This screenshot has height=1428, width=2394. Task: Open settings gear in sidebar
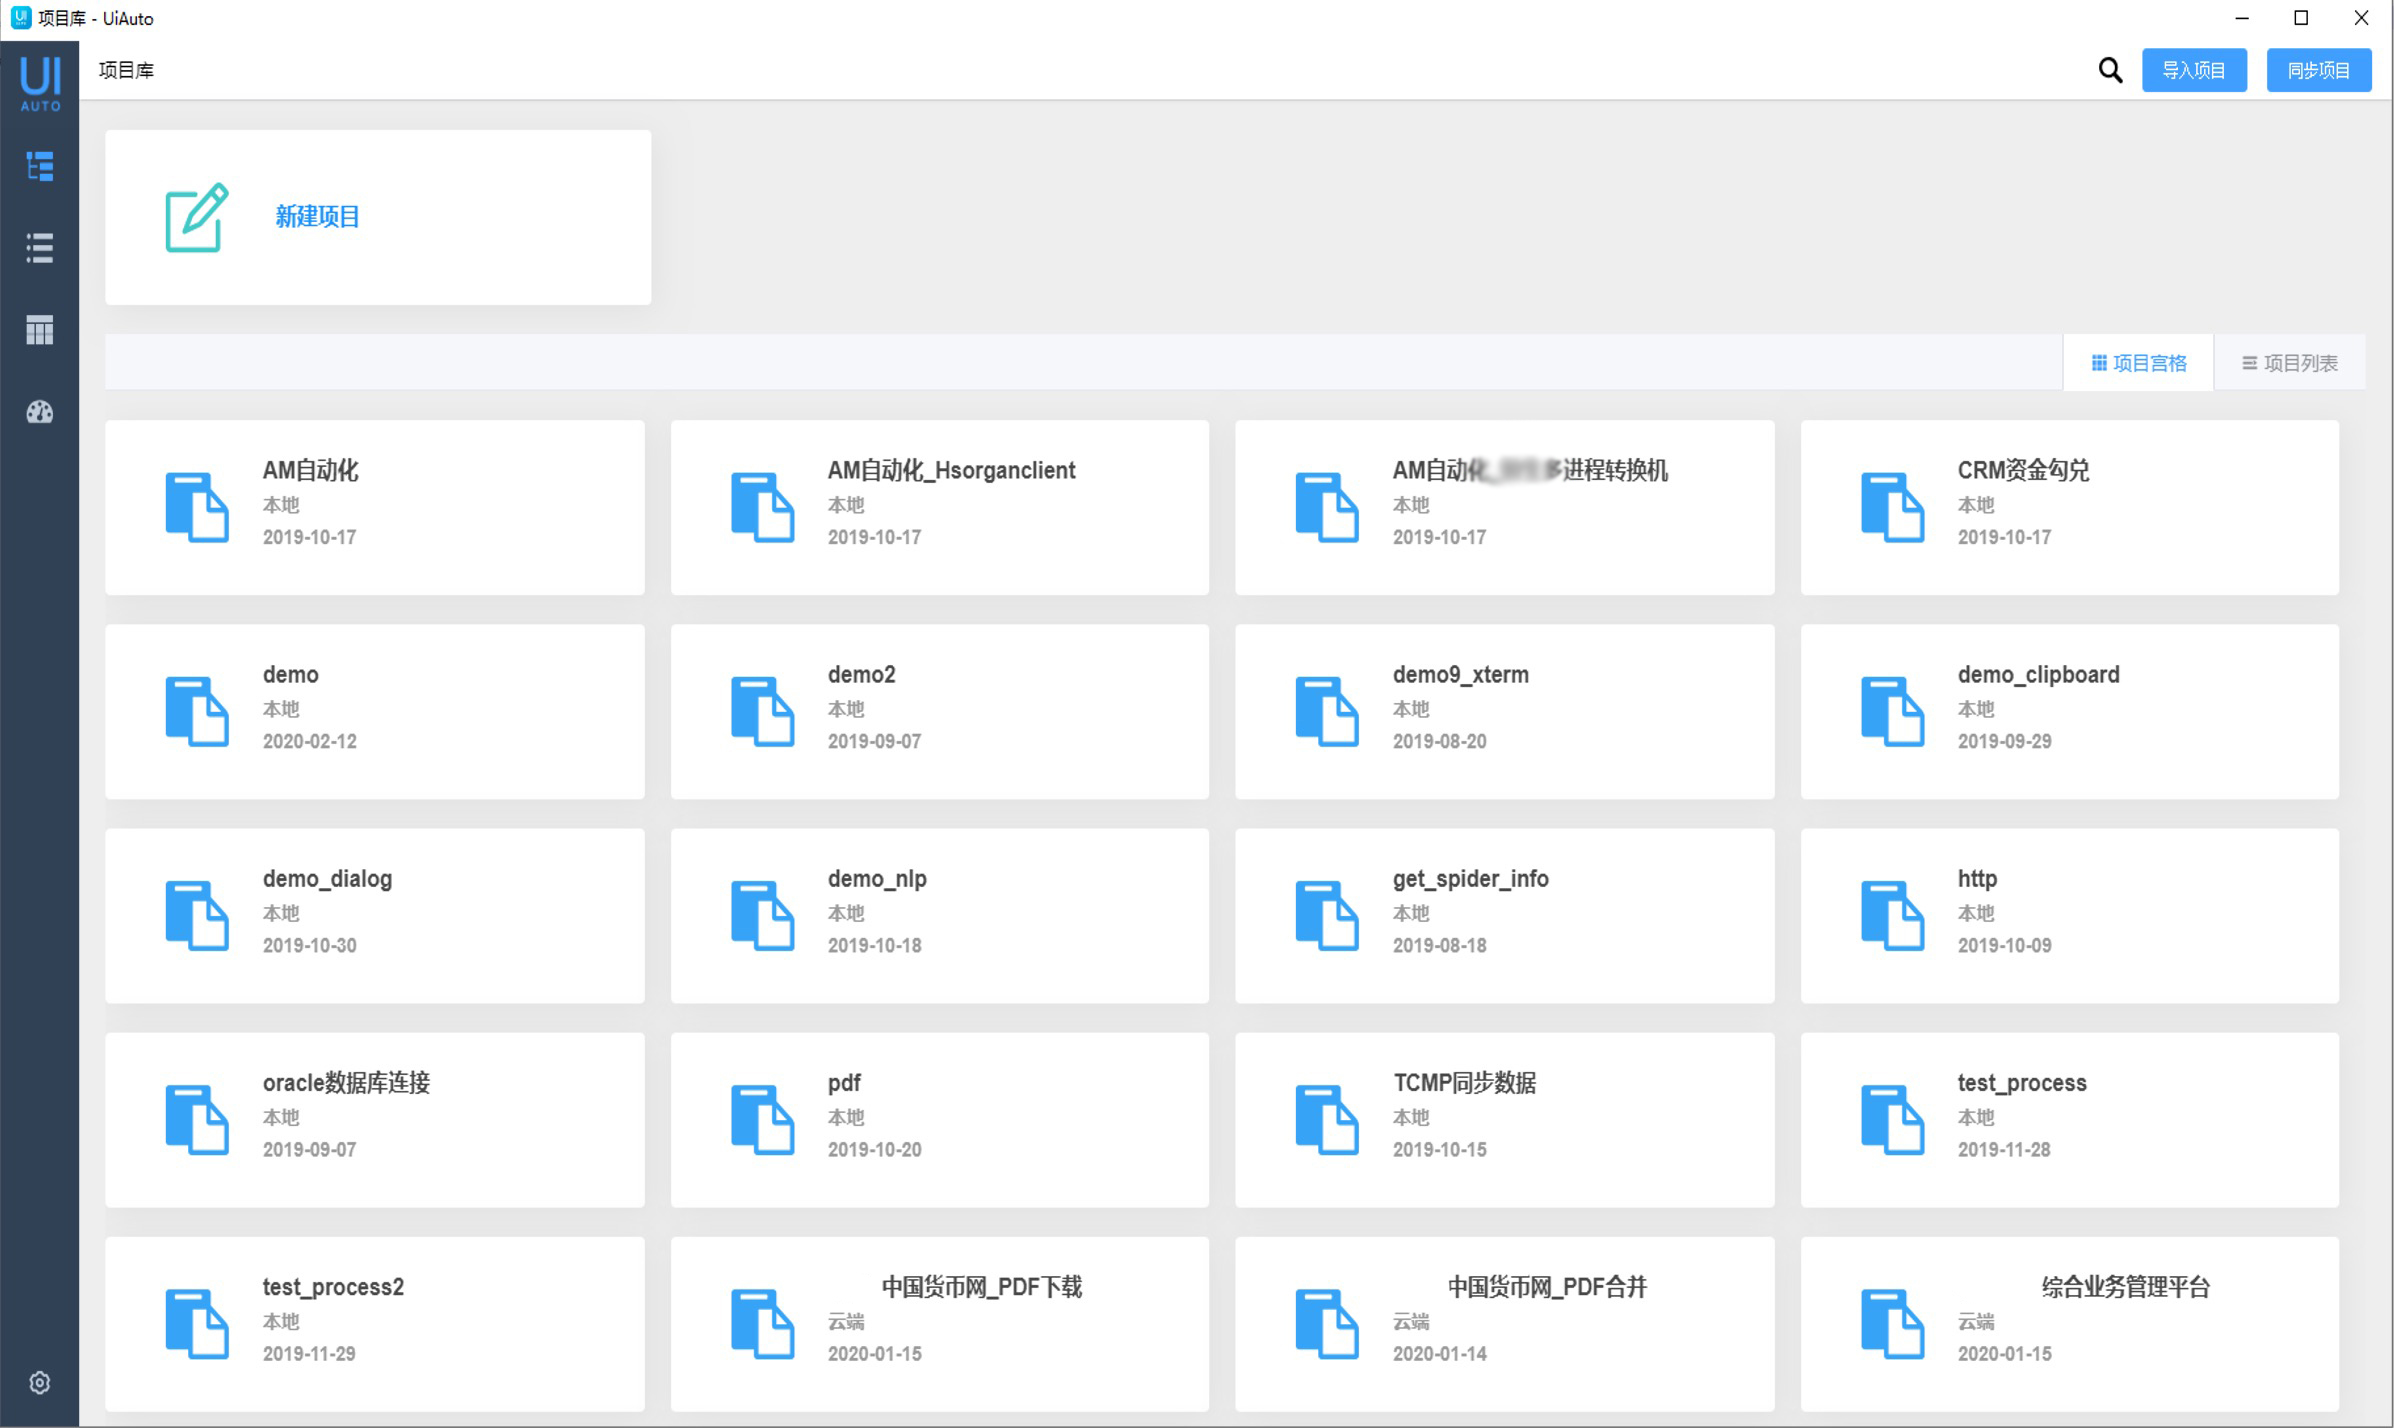[x=40, y=1382]
